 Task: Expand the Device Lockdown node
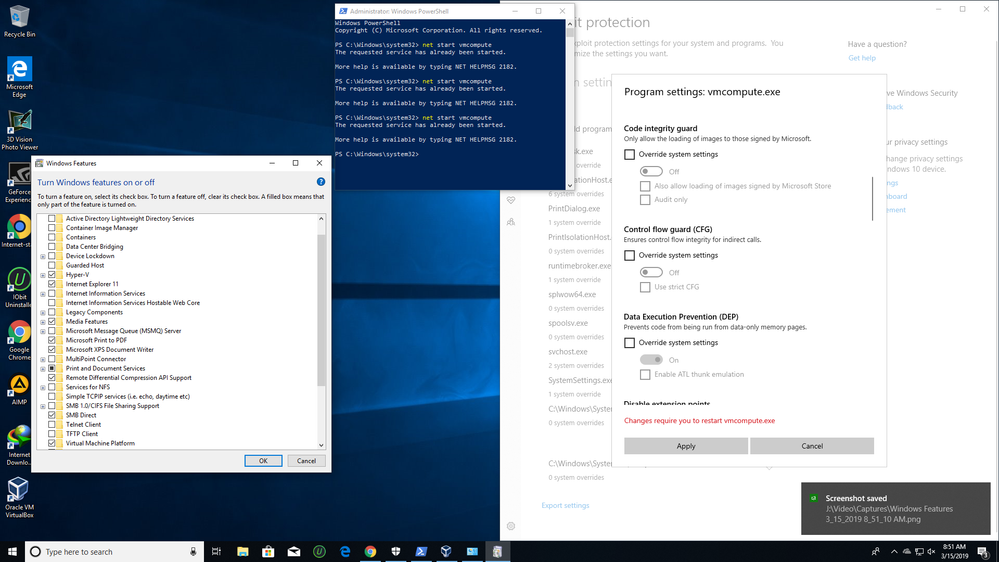(x=43, y=256)
